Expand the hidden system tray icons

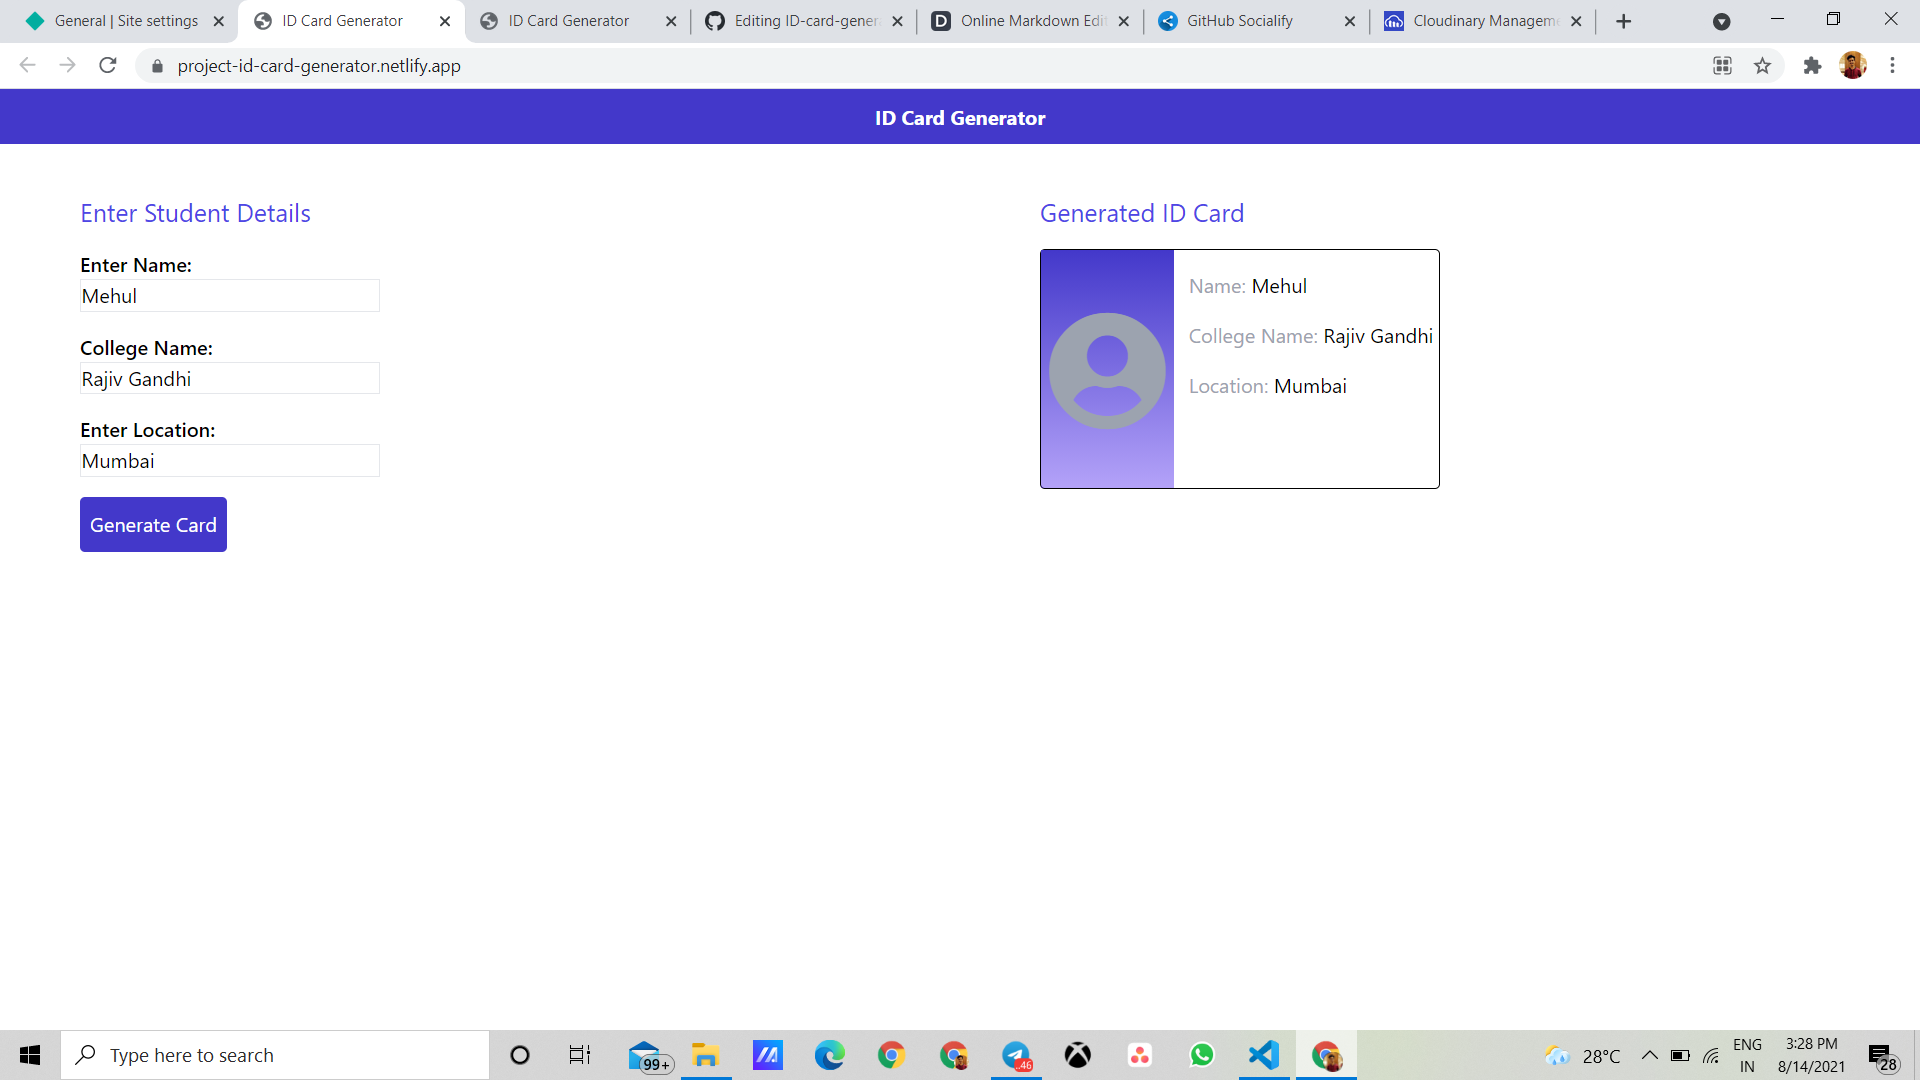click(x=1650, y=1055)
